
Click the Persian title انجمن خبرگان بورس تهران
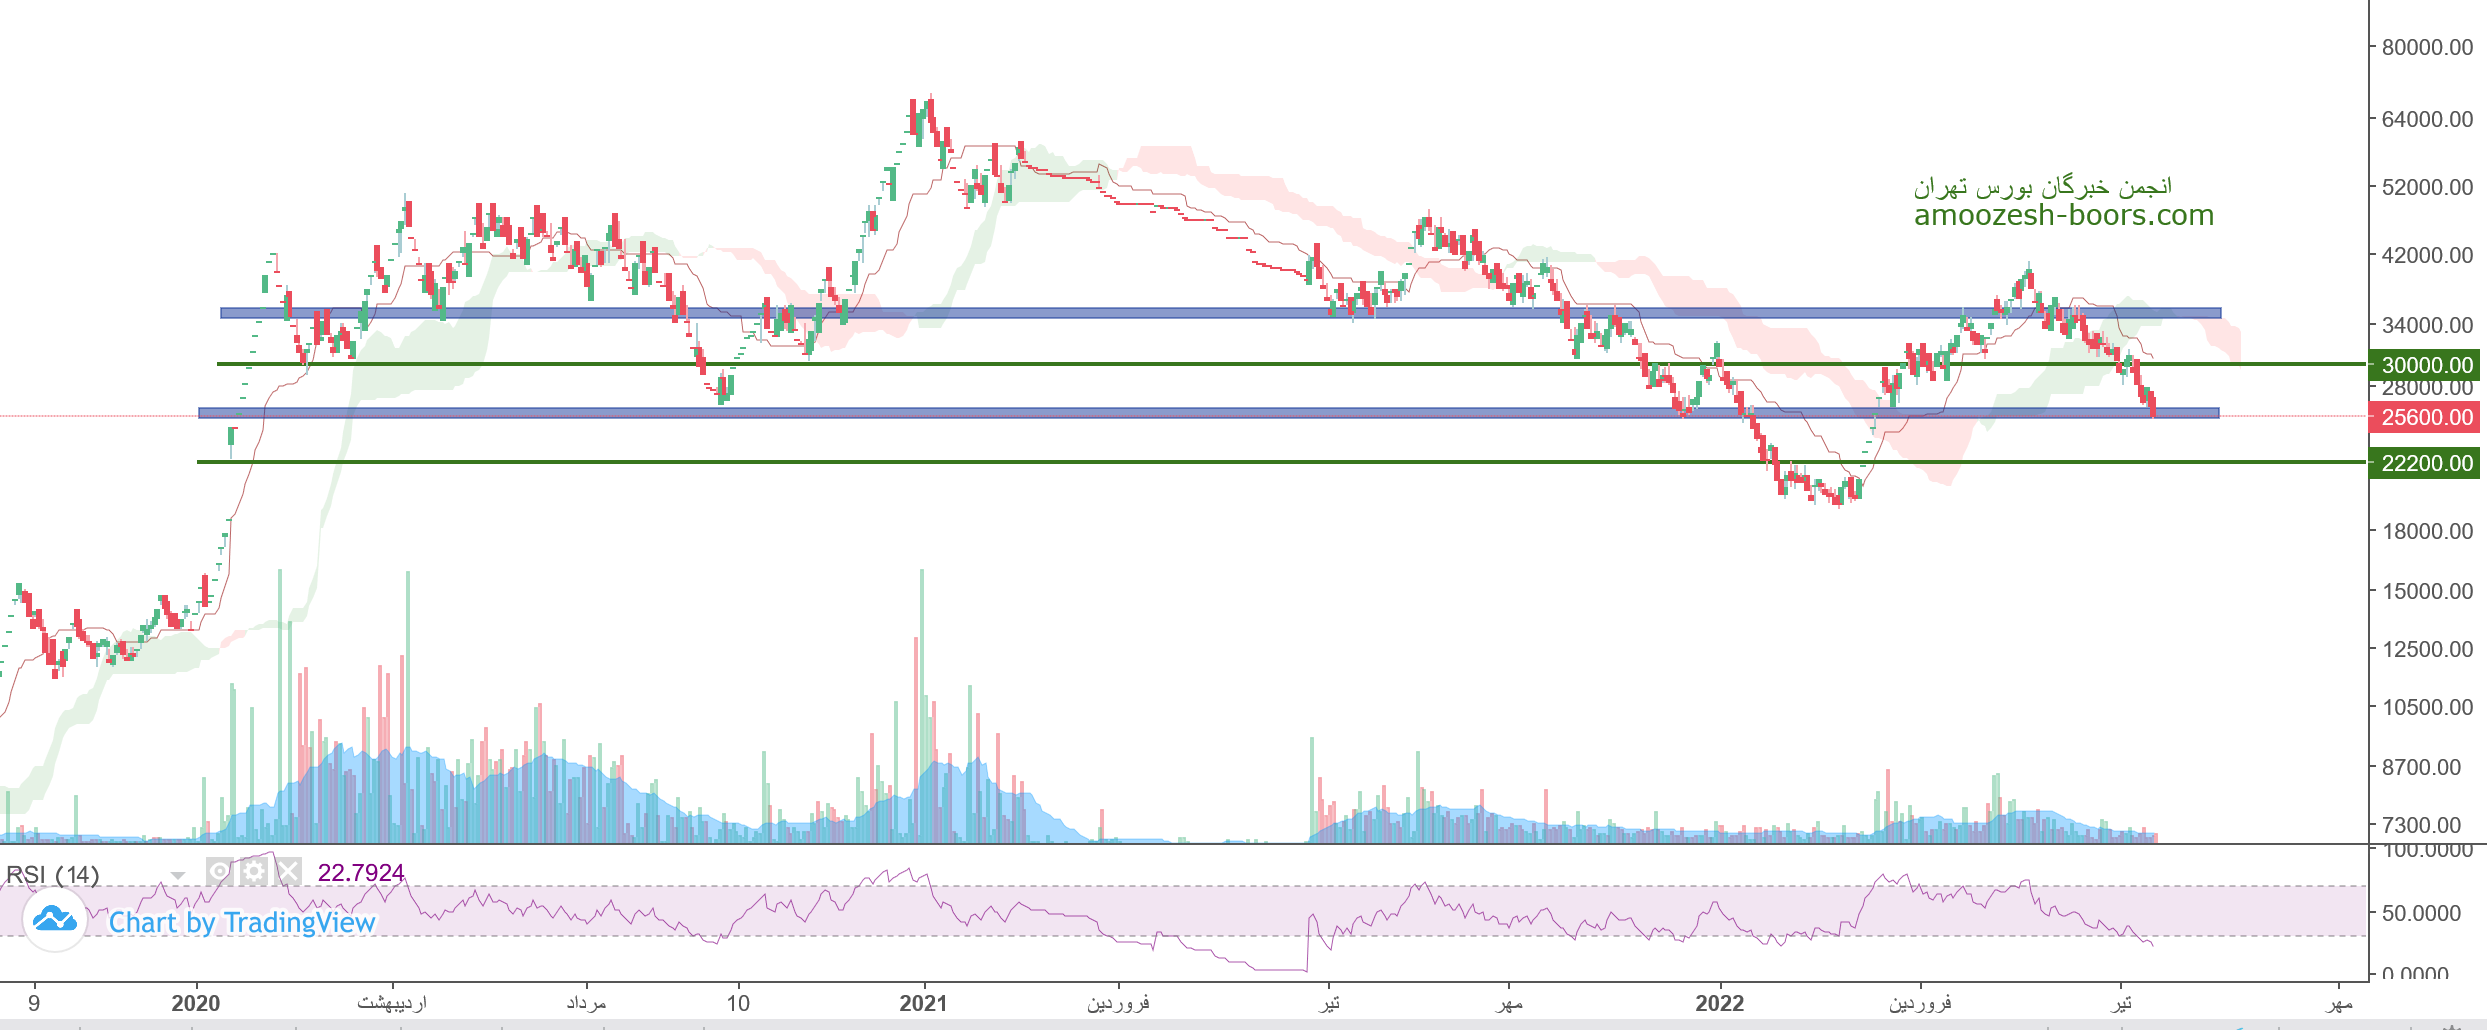(2042, 187)
